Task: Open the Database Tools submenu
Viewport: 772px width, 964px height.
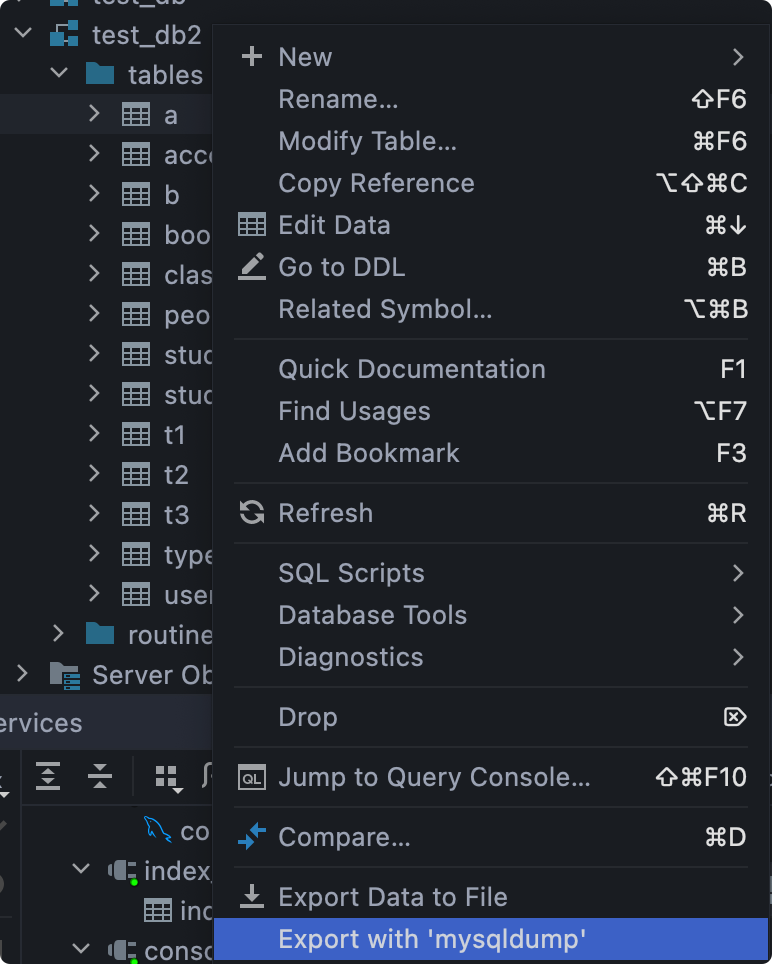Action: tap(372, 615)
